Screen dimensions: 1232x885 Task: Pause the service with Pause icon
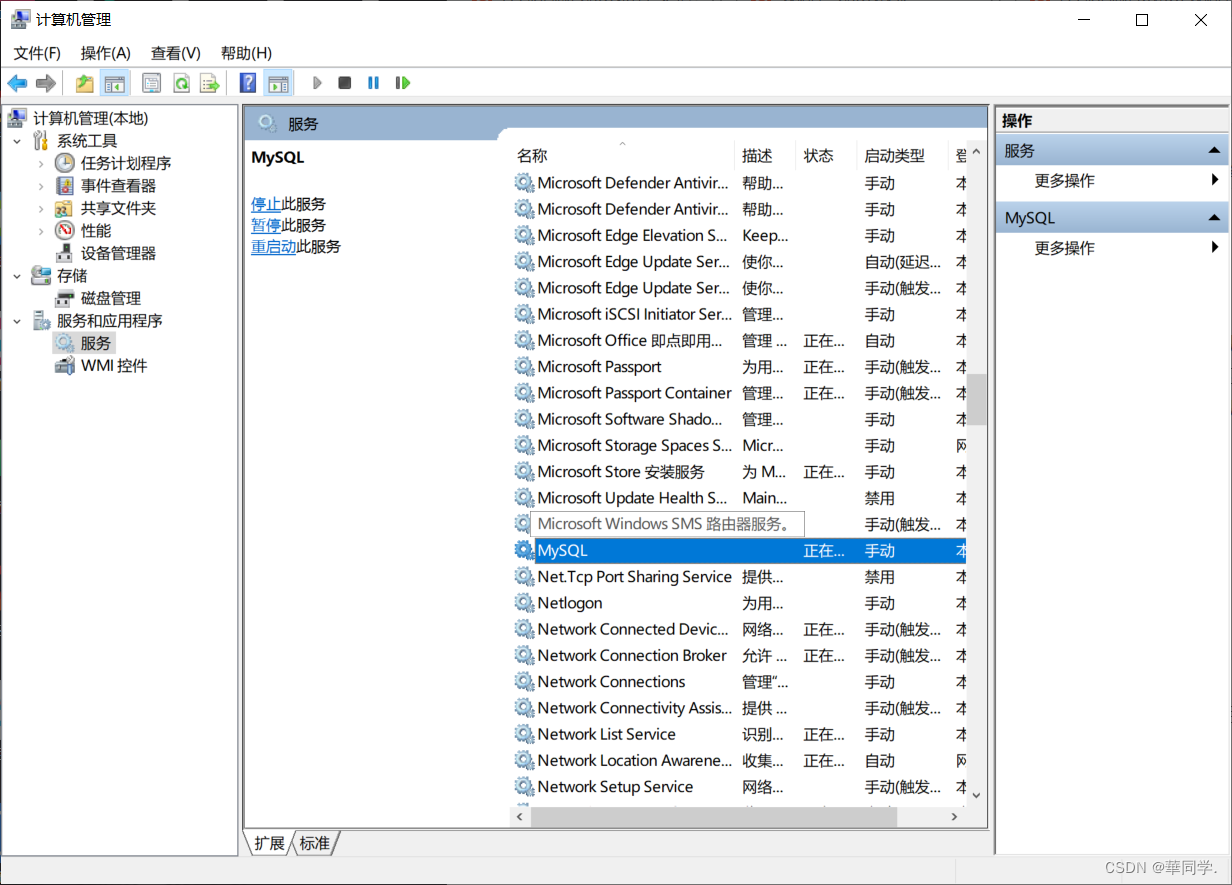[x=373, y=83]
